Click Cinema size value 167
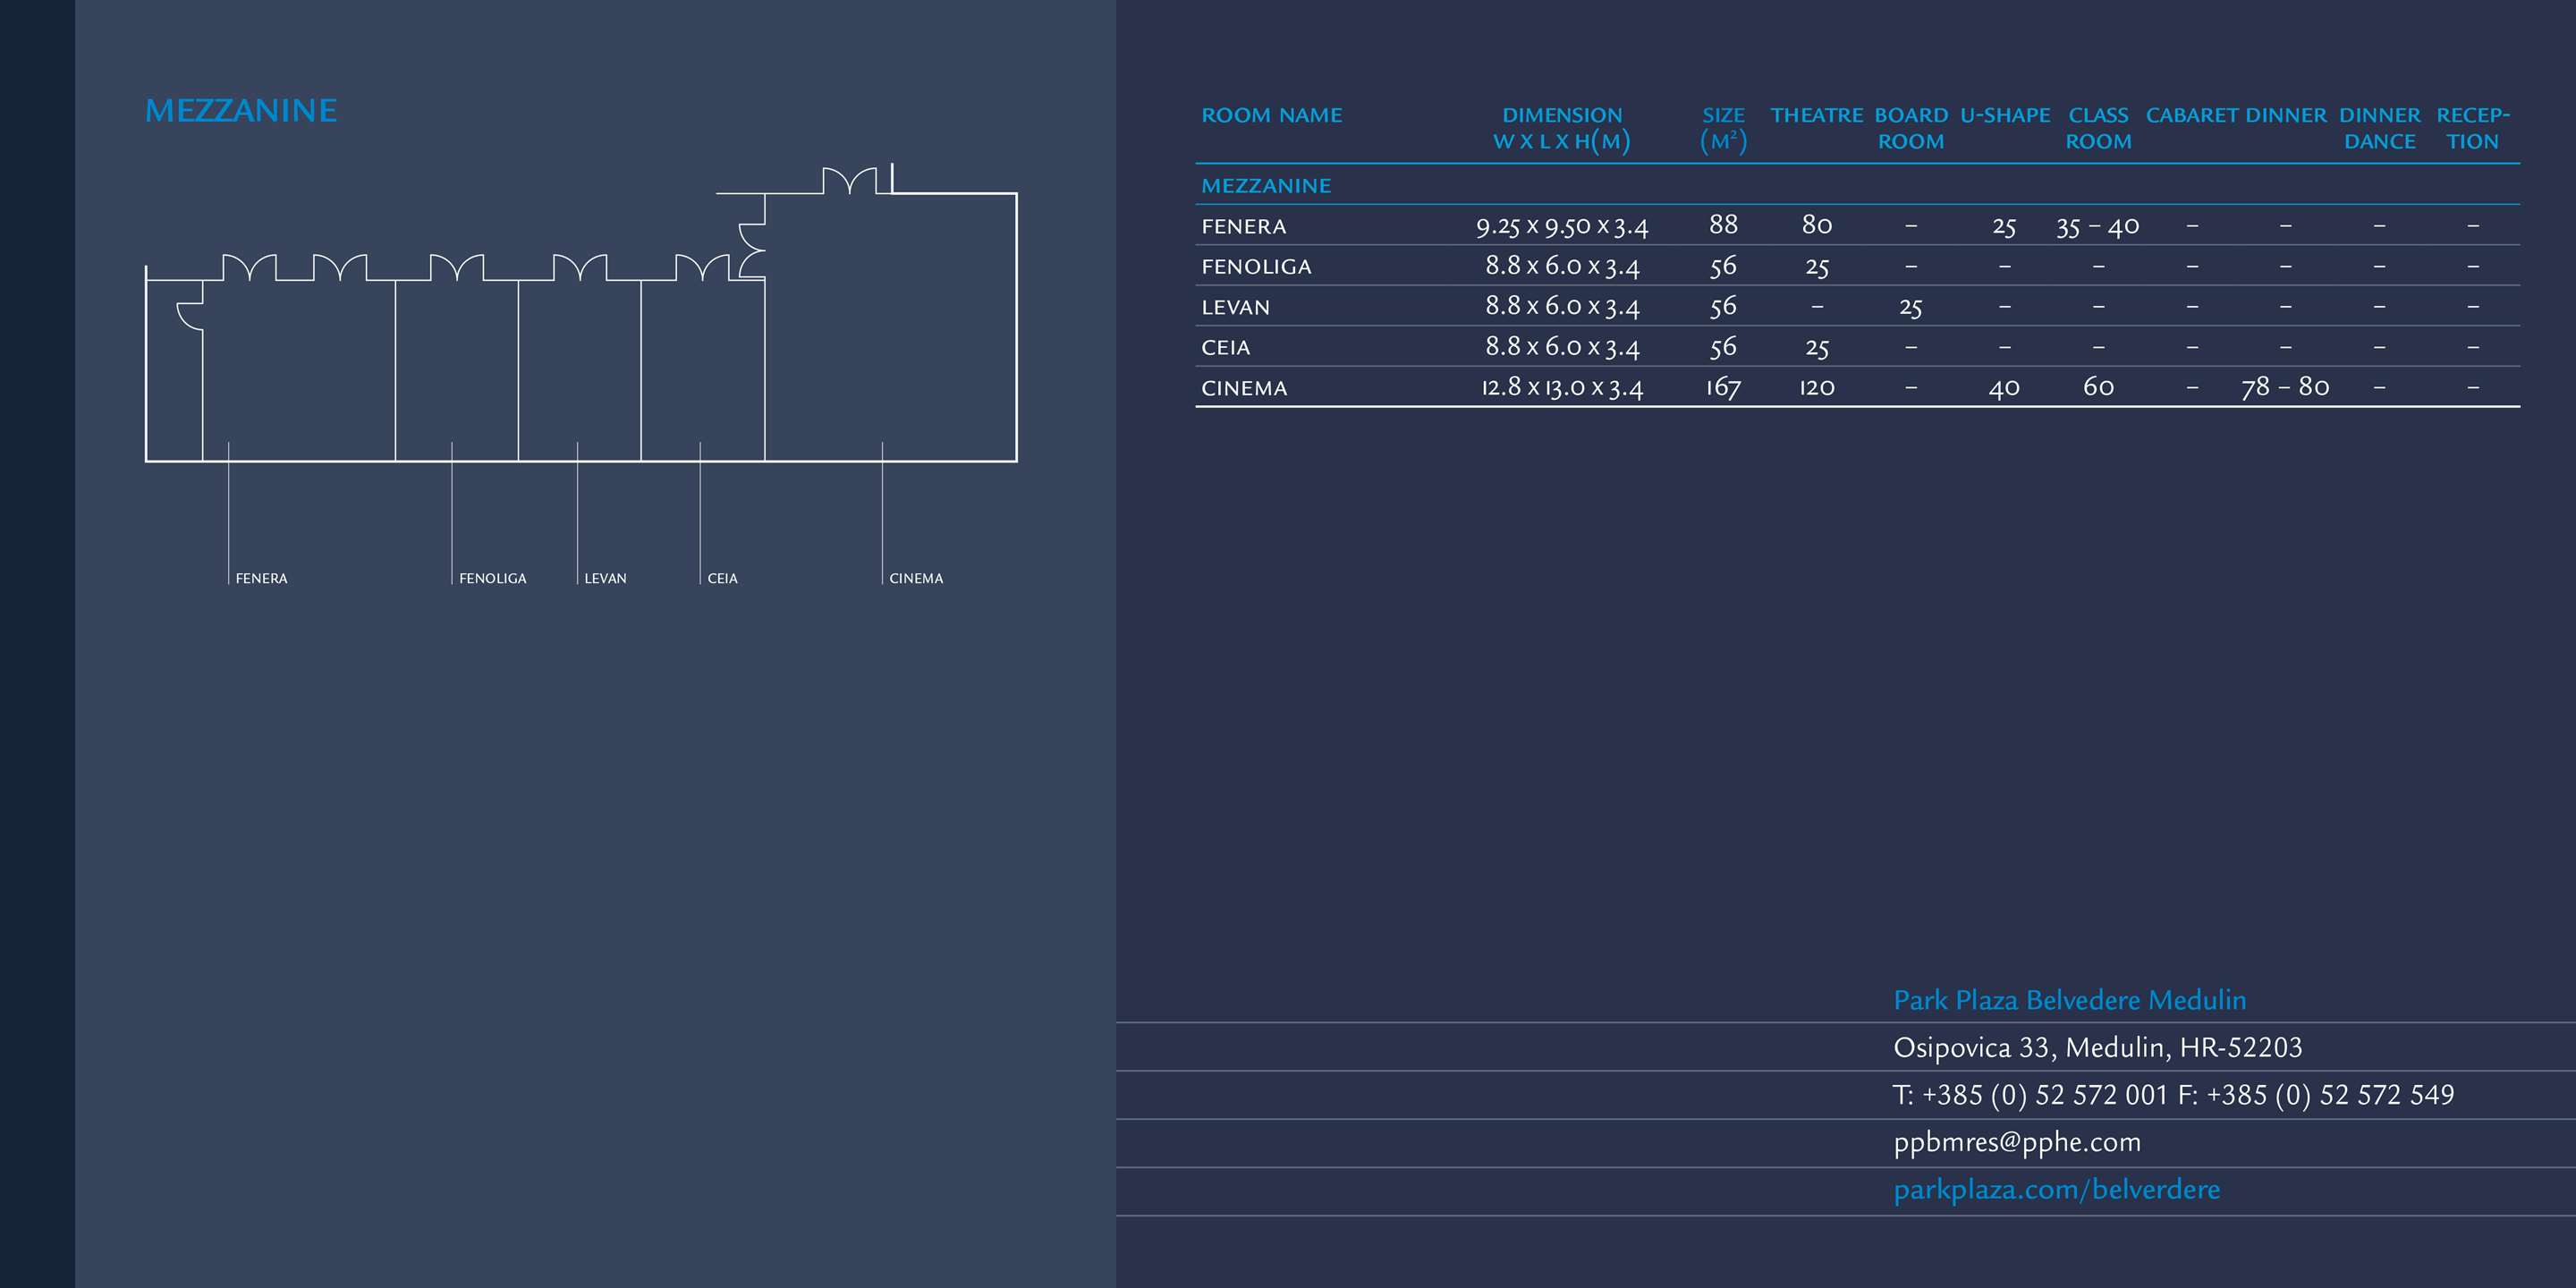This screenshot has height=1288, width=2576. point(1723,388)
